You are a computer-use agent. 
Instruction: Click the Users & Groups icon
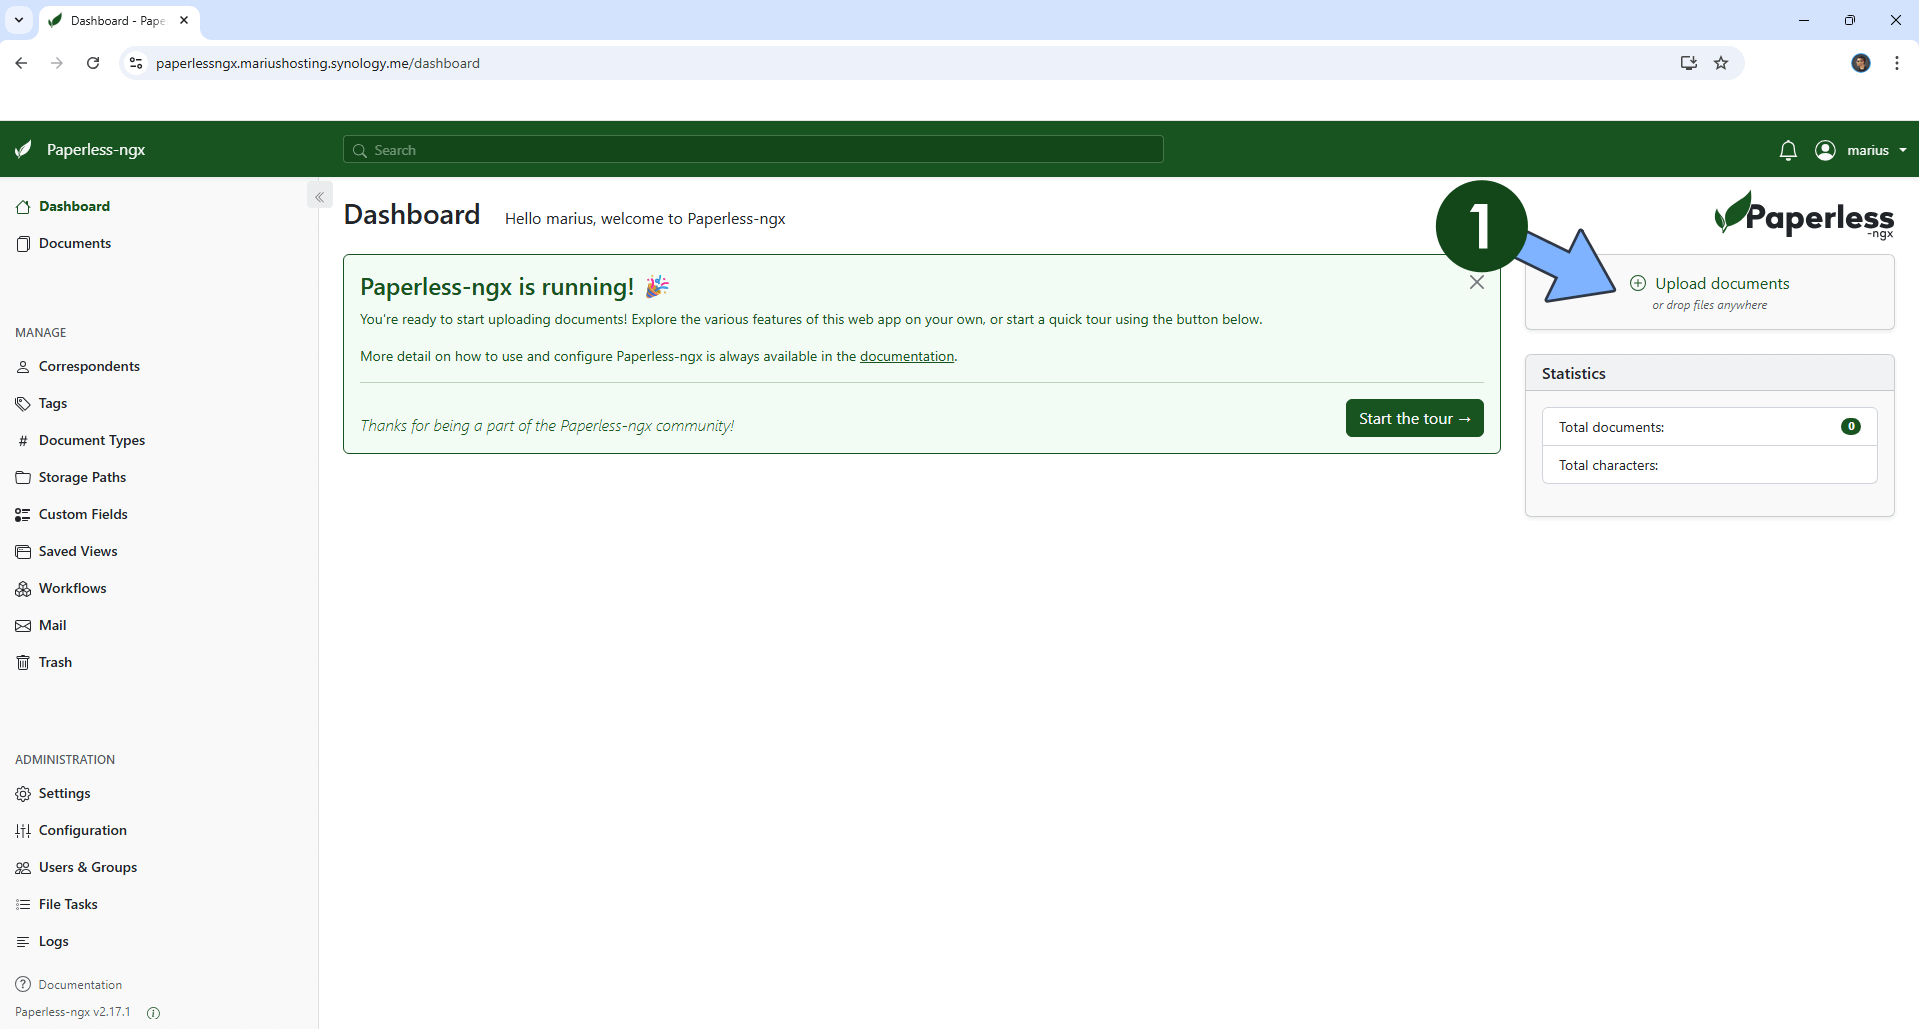[x=23, y=868]
